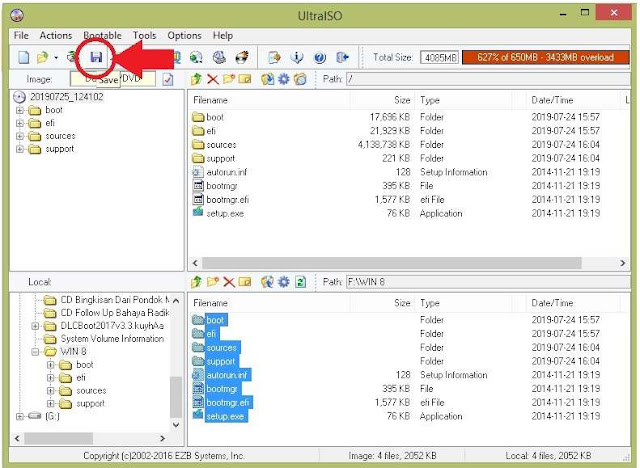640x468 pixels.
Task: Select sources folder in the image file list
Action: click(221, 145)
